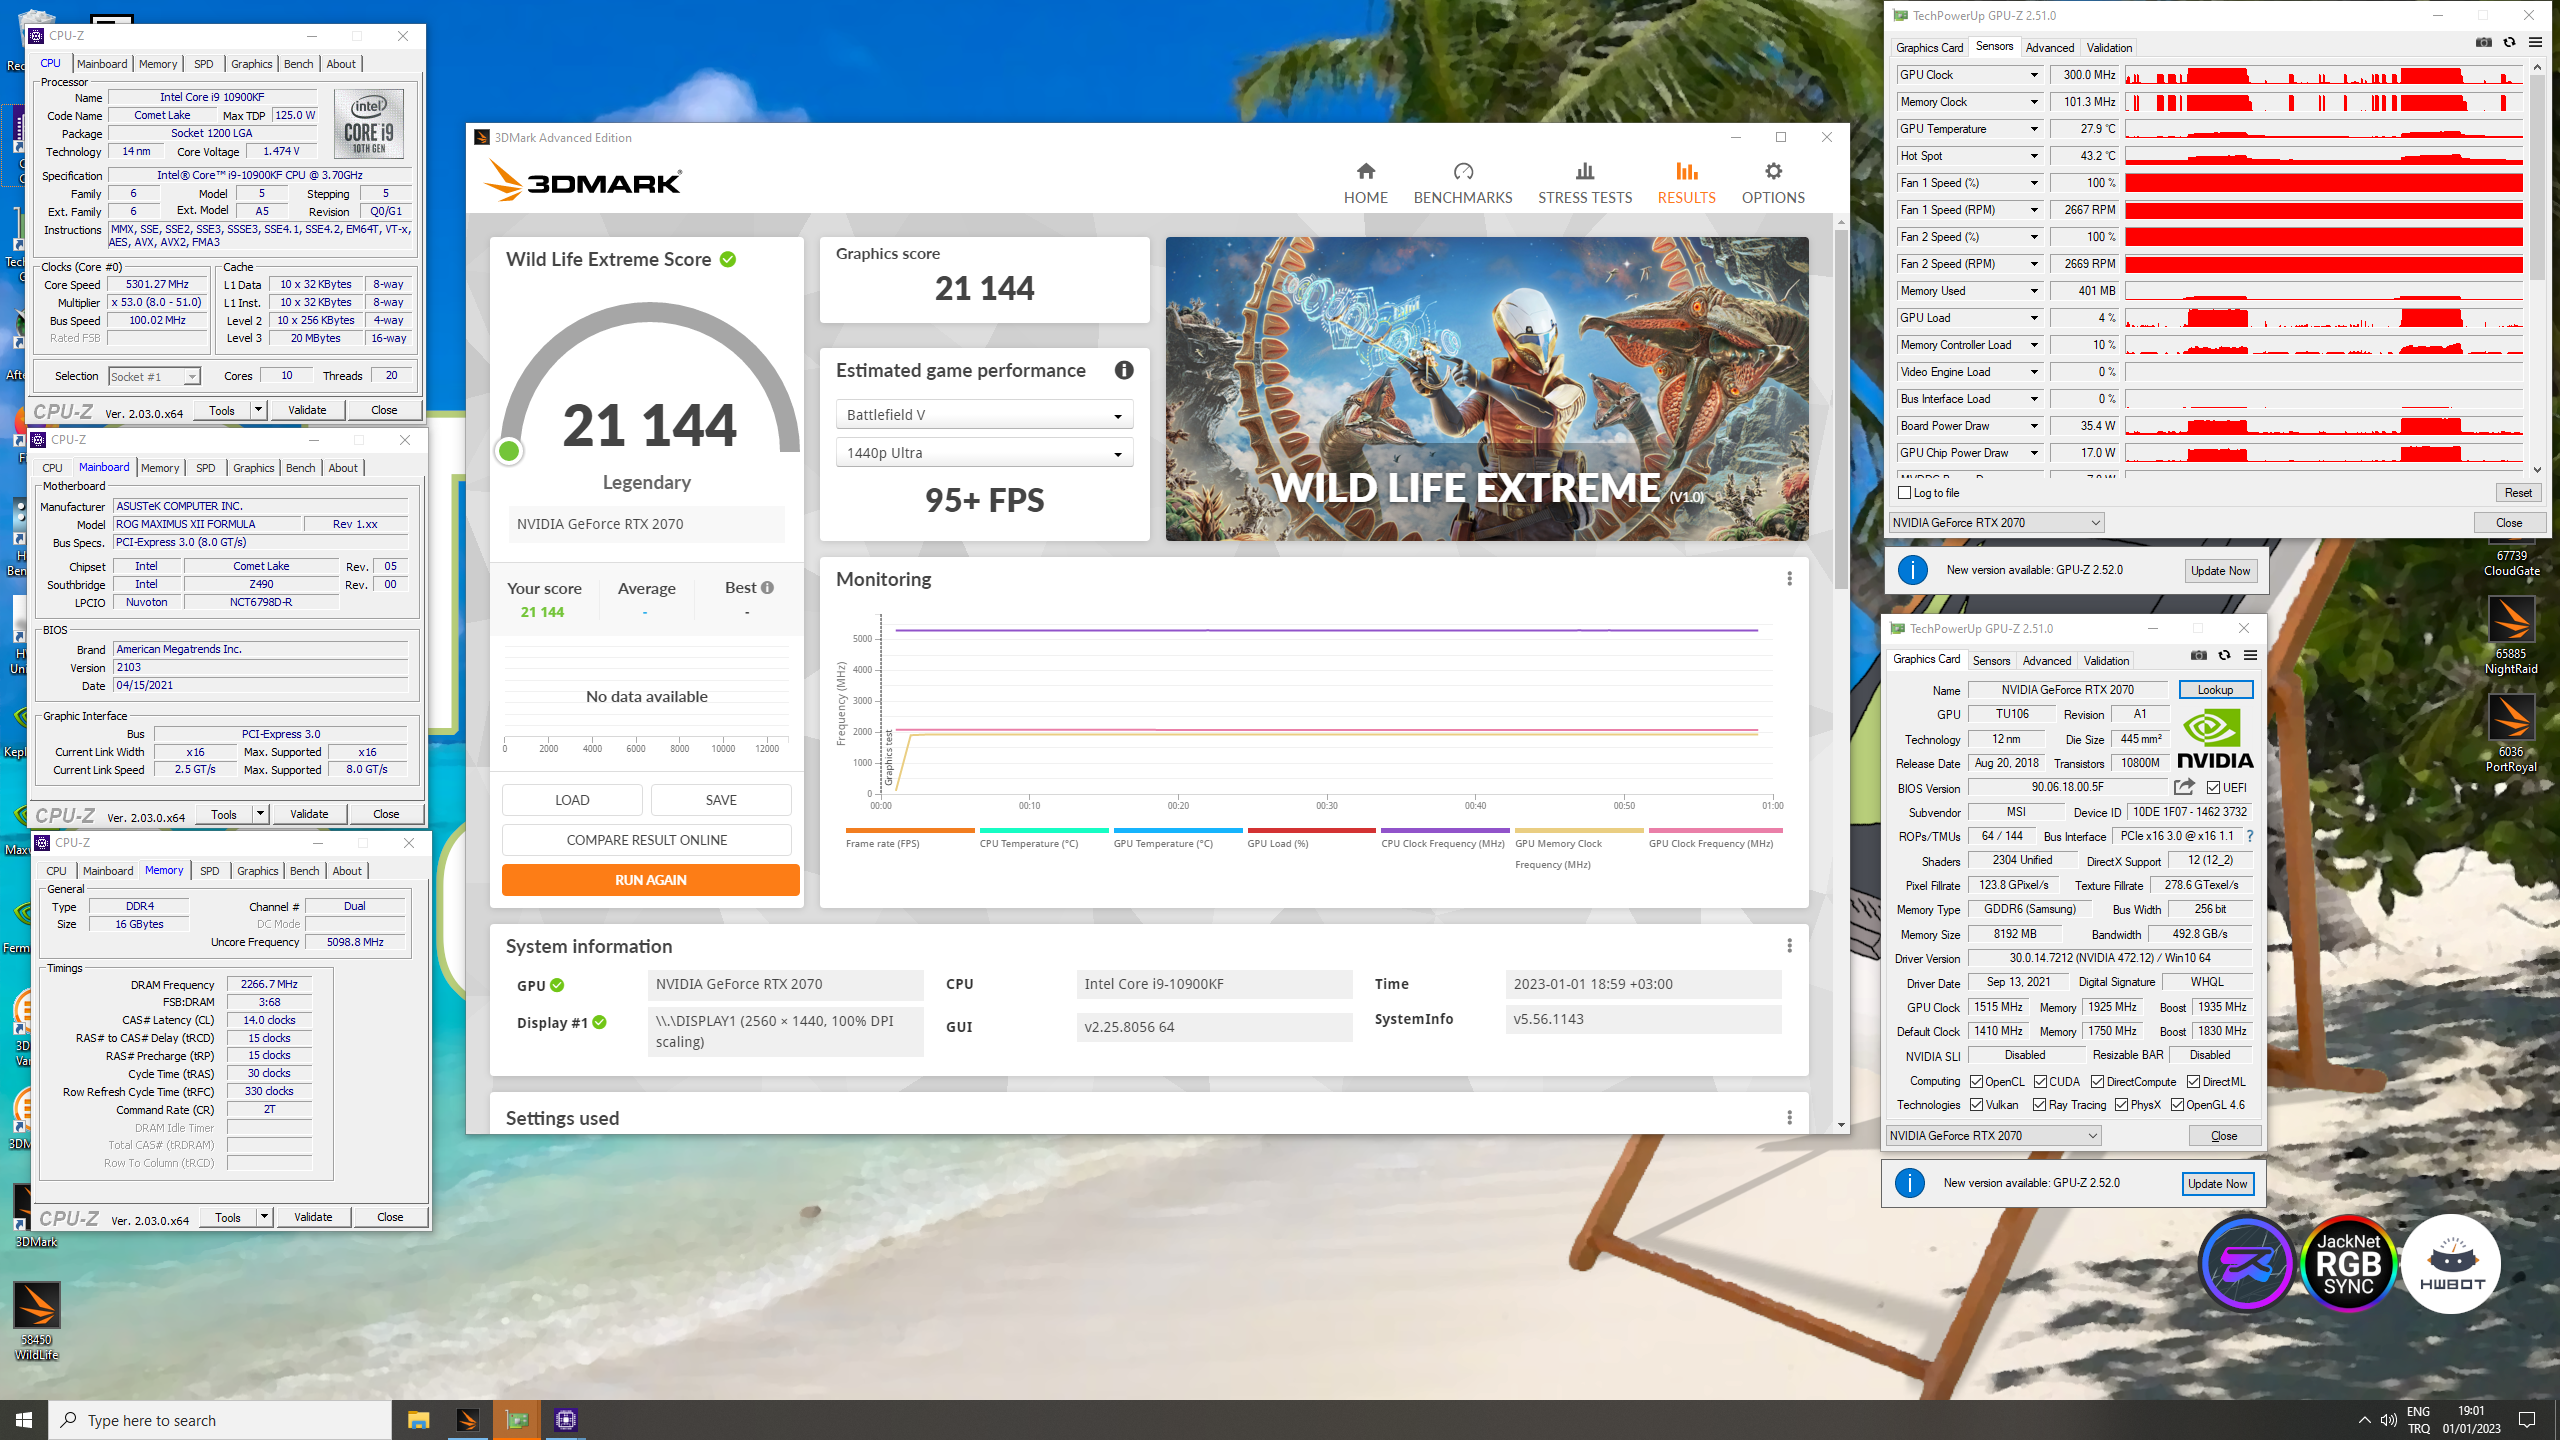Switch to Bench tab in CPU-Z CPU window
Viewport: 2560px width, 1440px height.
tap(298, 64)
